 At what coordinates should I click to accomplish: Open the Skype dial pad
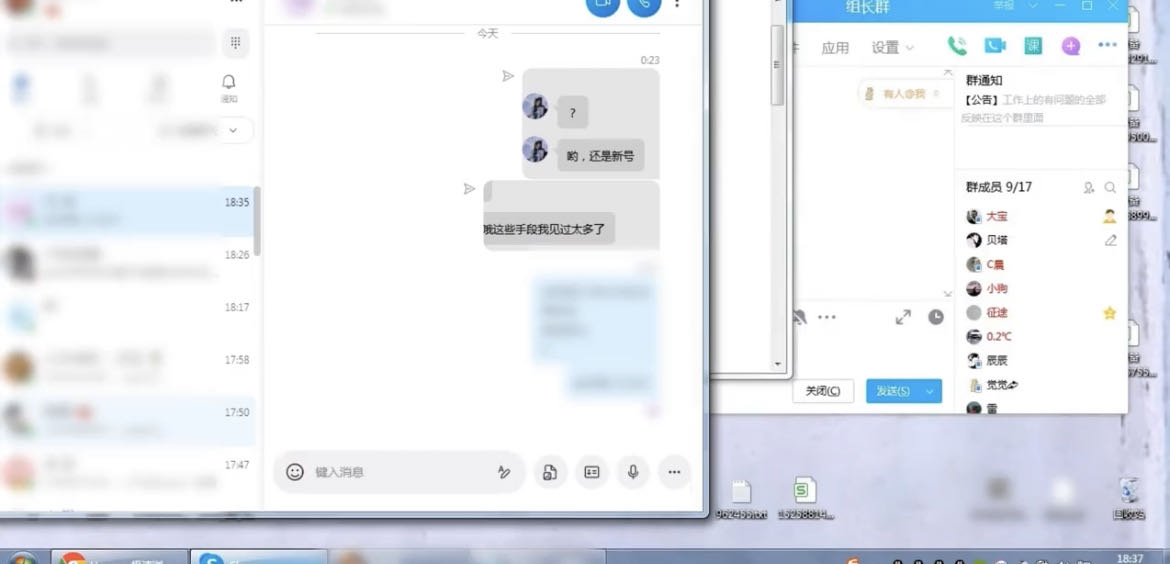point(236,43)
